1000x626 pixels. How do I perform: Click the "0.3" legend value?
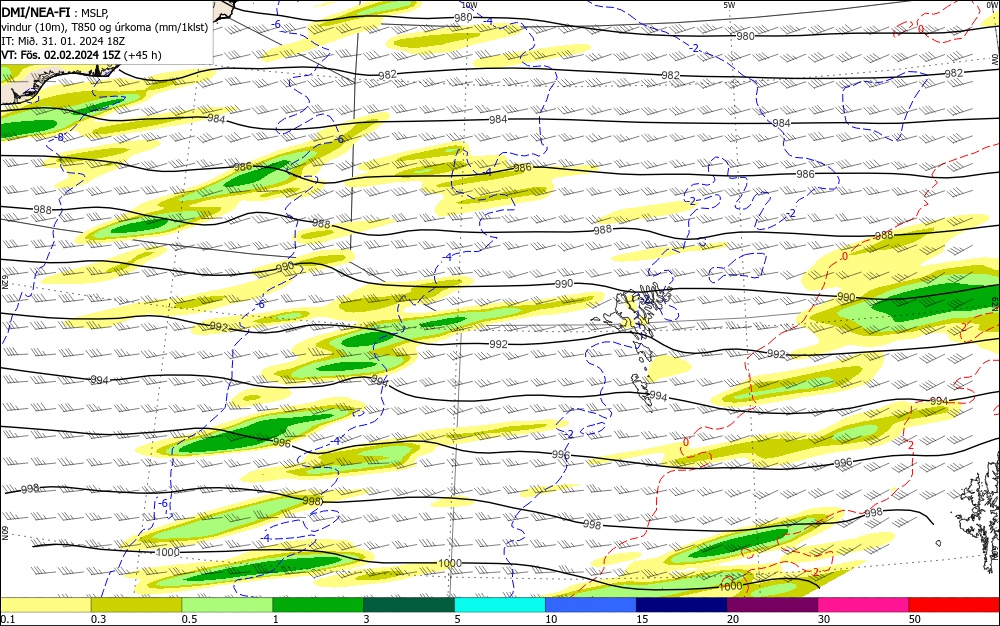click(98, 619)
